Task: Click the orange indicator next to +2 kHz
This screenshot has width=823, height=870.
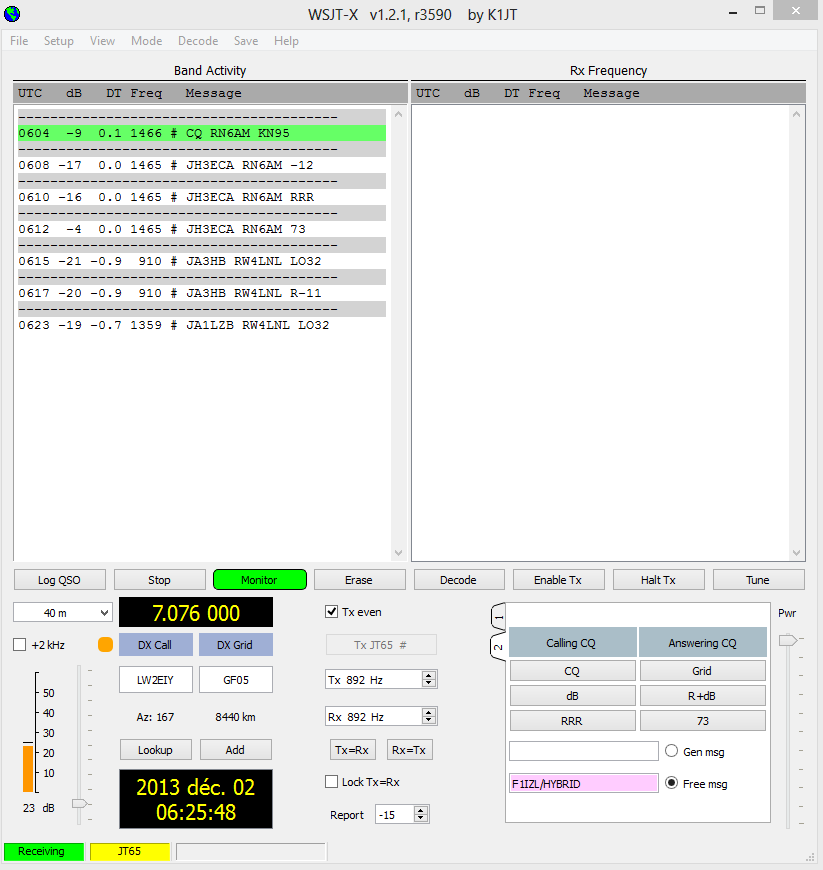Action: coord(105,644)
